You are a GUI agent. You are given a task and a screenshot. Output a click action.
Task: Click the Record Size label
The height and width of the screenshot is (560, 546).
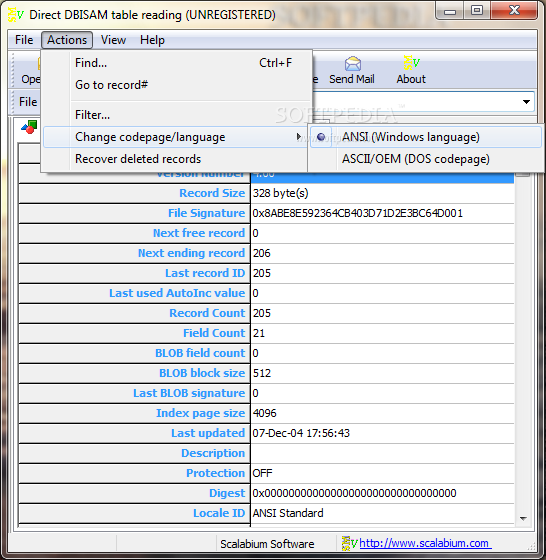tap(212, 193)
